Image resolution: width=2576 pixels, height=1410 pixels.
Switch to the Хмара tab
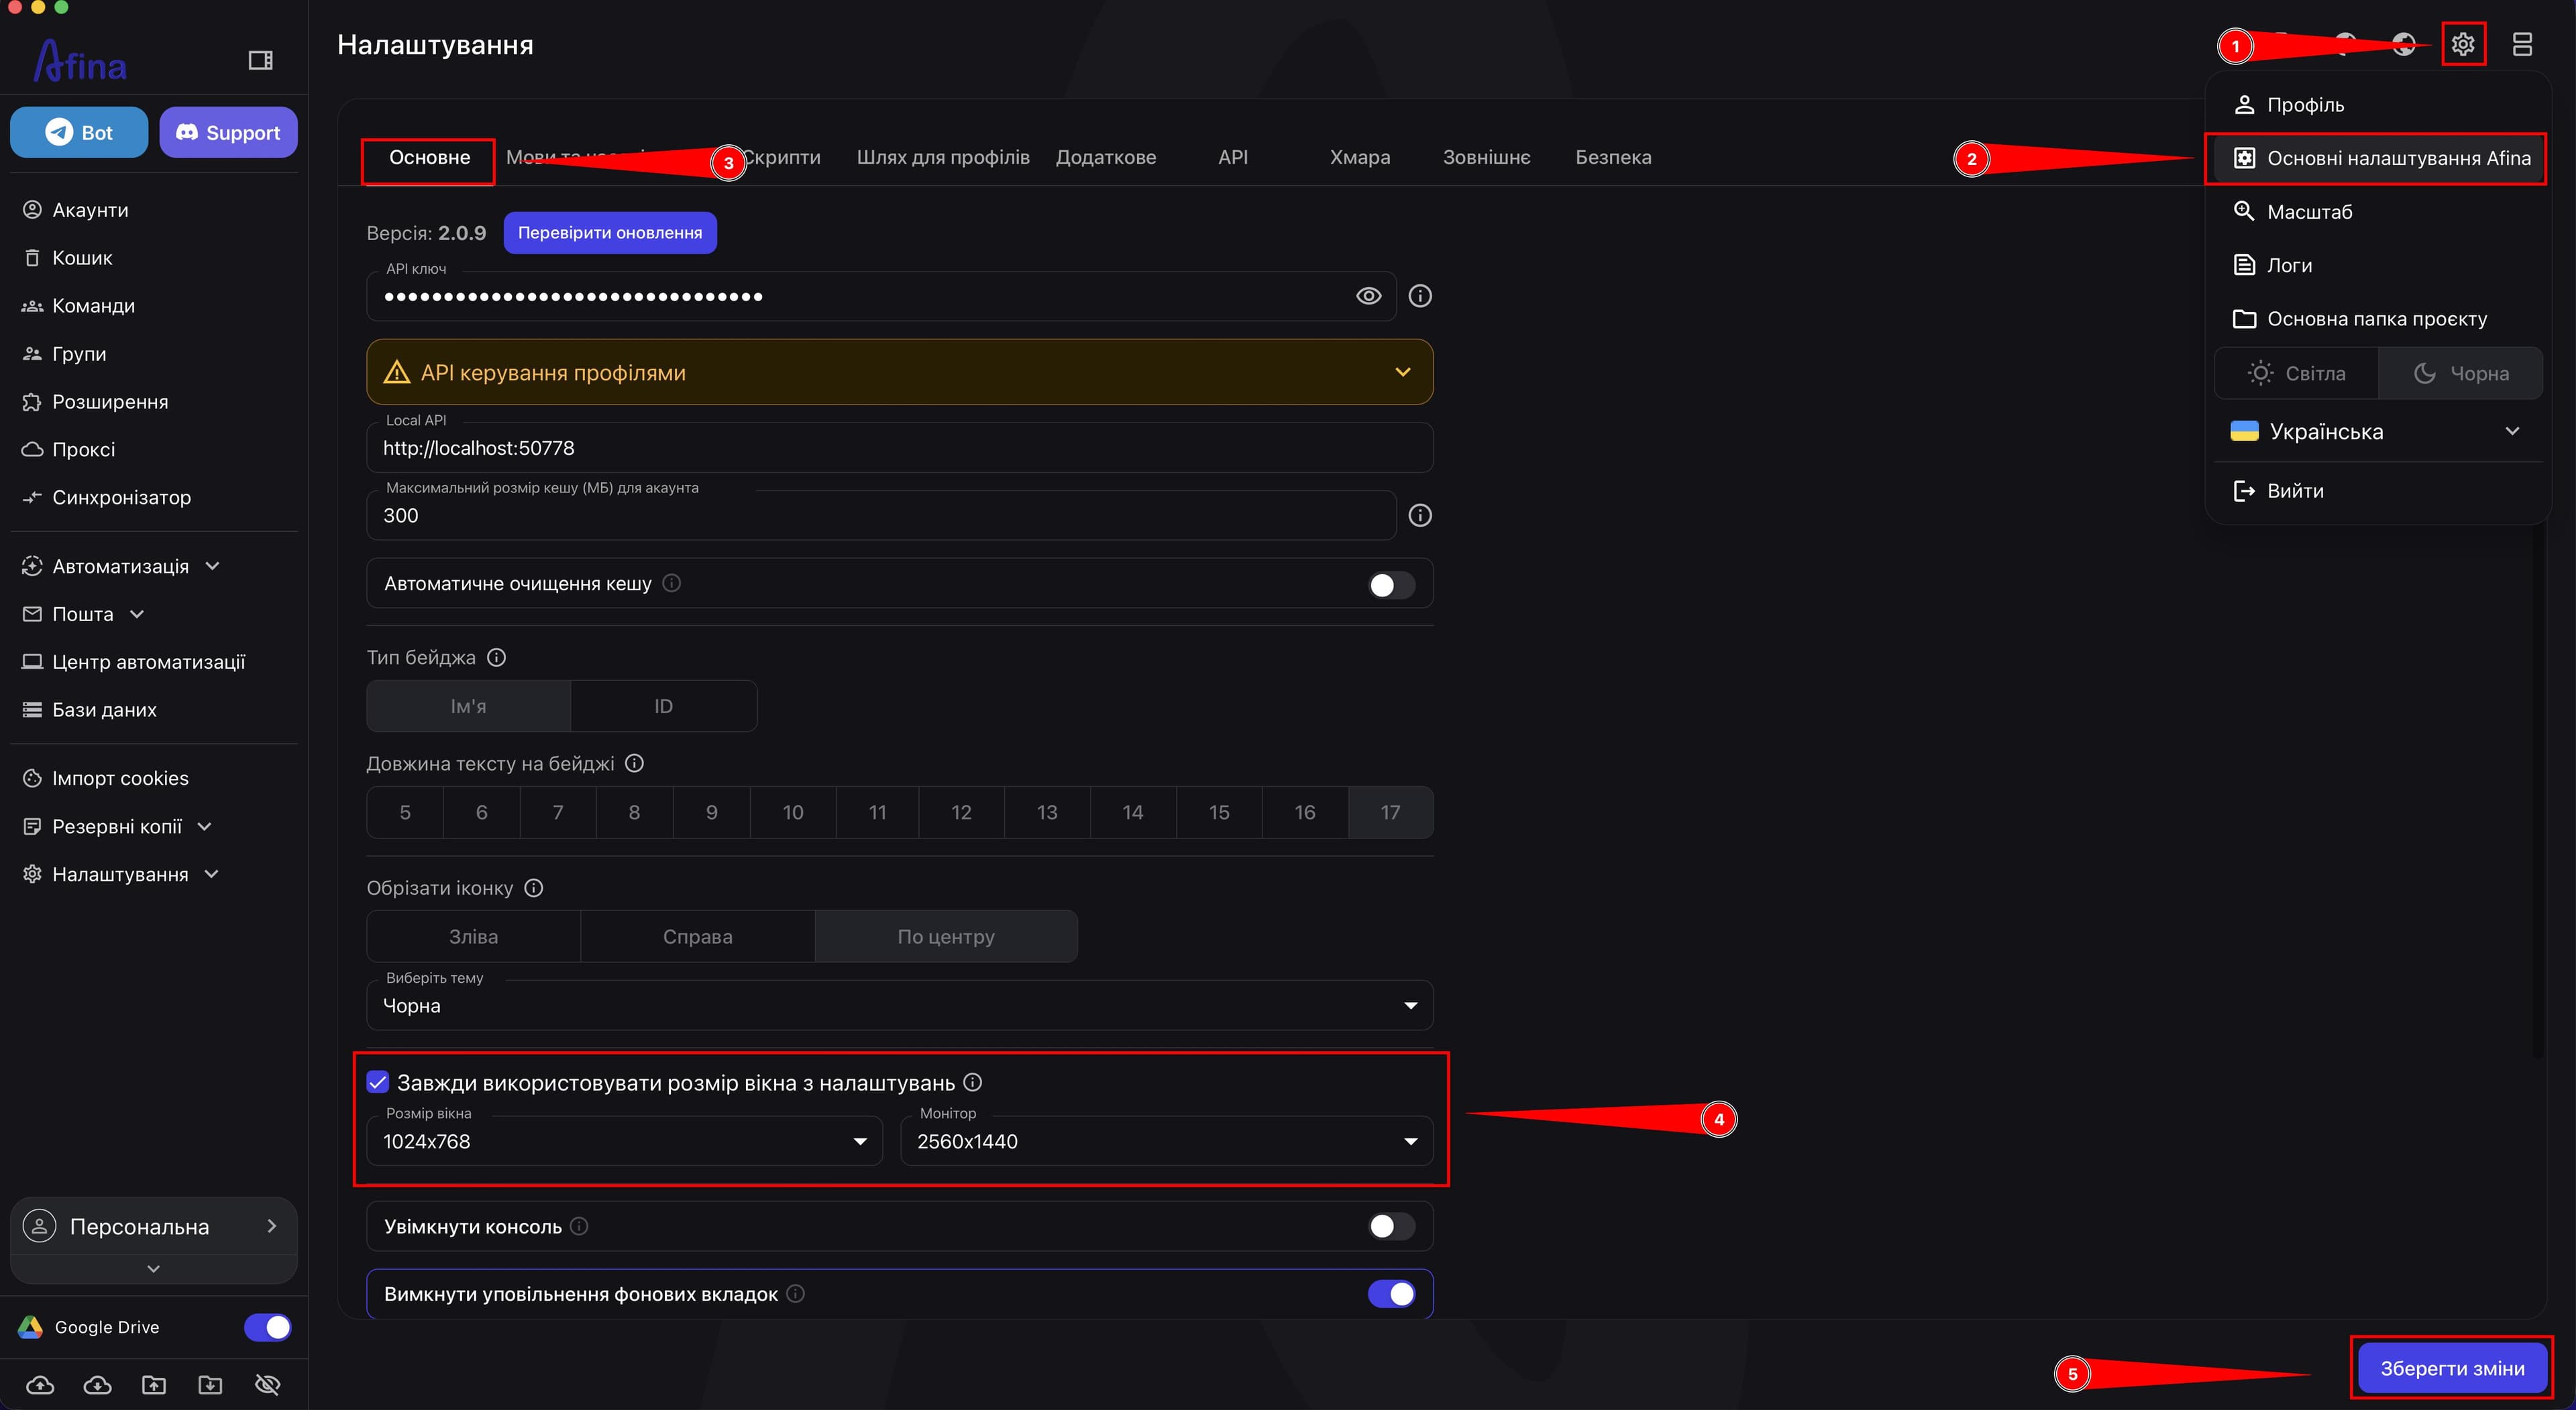[x=1360, y=158]
